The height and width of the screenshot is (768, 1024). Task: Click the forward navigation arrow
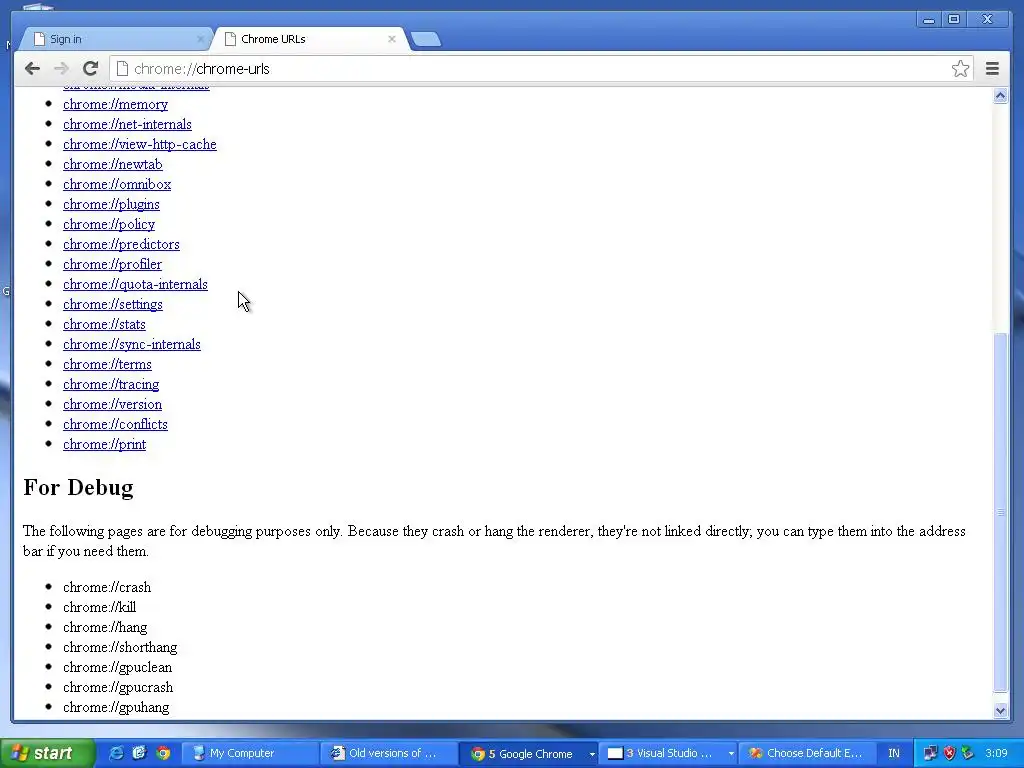coord(61,69)
